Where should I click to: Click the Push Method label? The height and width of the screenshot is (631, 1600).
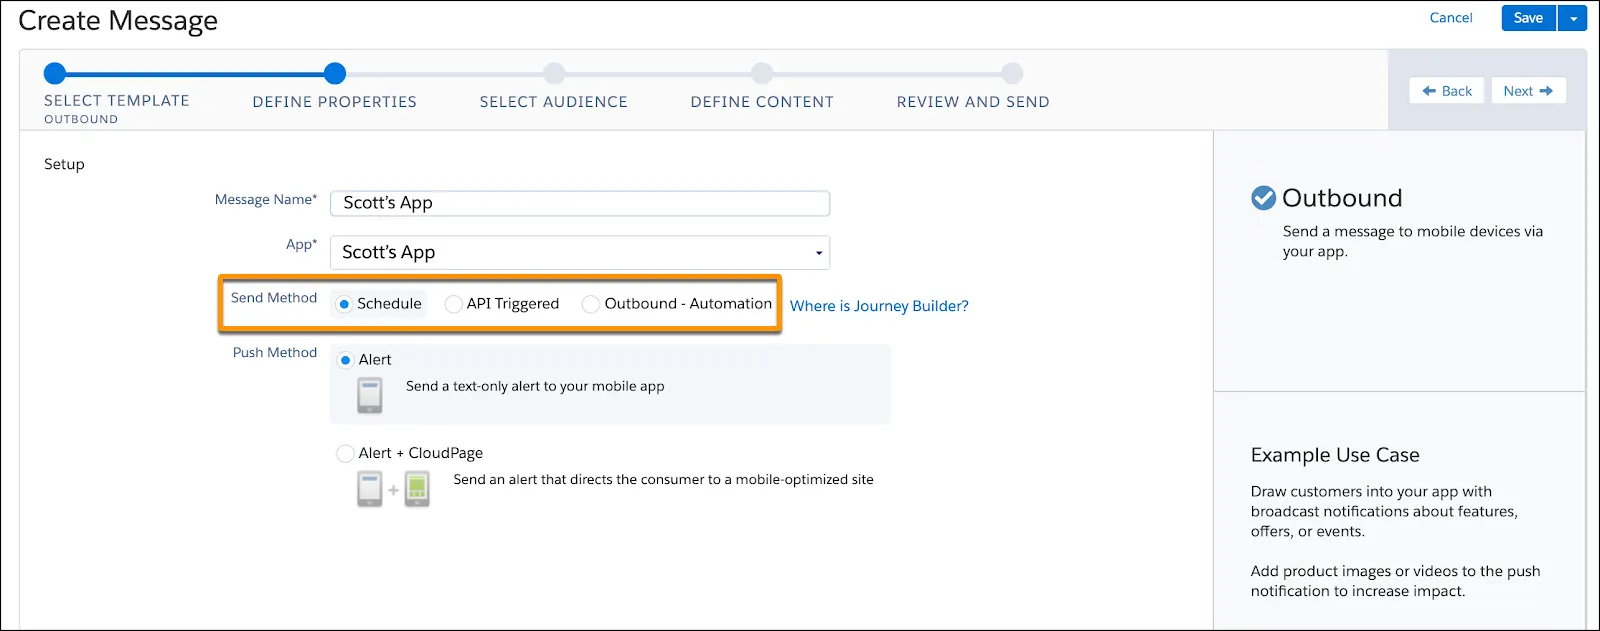(x=275, y=353)
